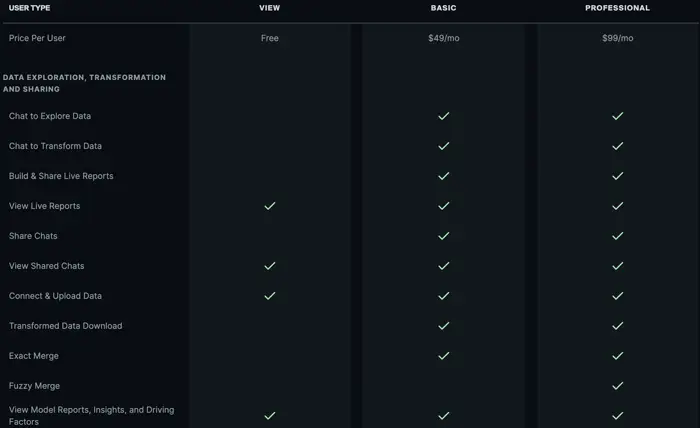Click Basic checkmark for Exact Merge
Screen dimensions: 700x428
click(x=443, y=356)
